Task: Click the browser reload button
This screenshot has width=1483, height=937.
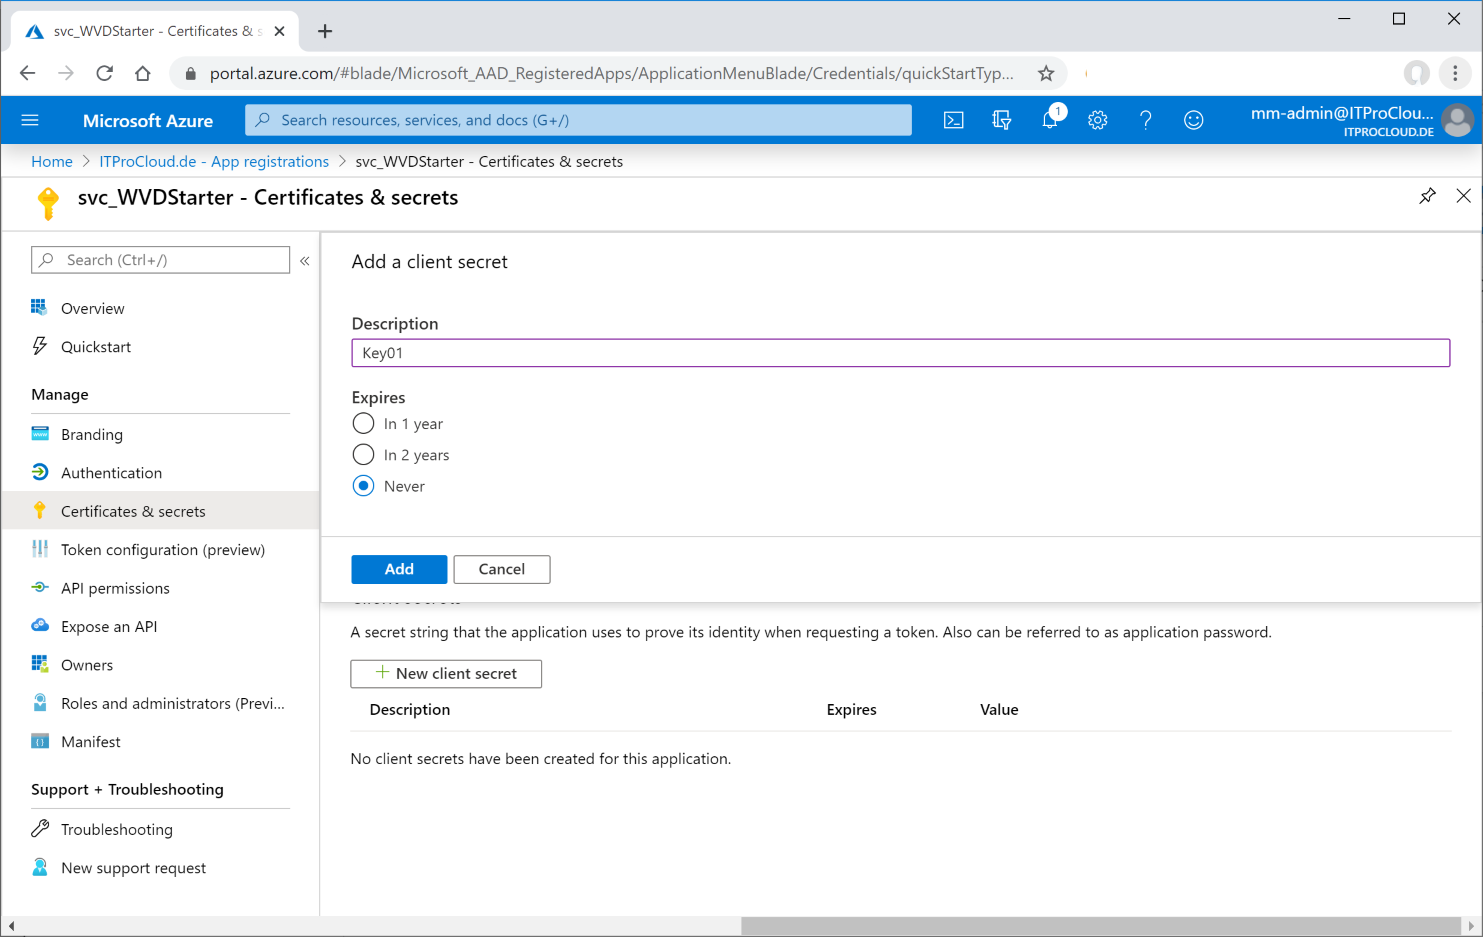Action: pyautogui.click(x=104, y=73)
